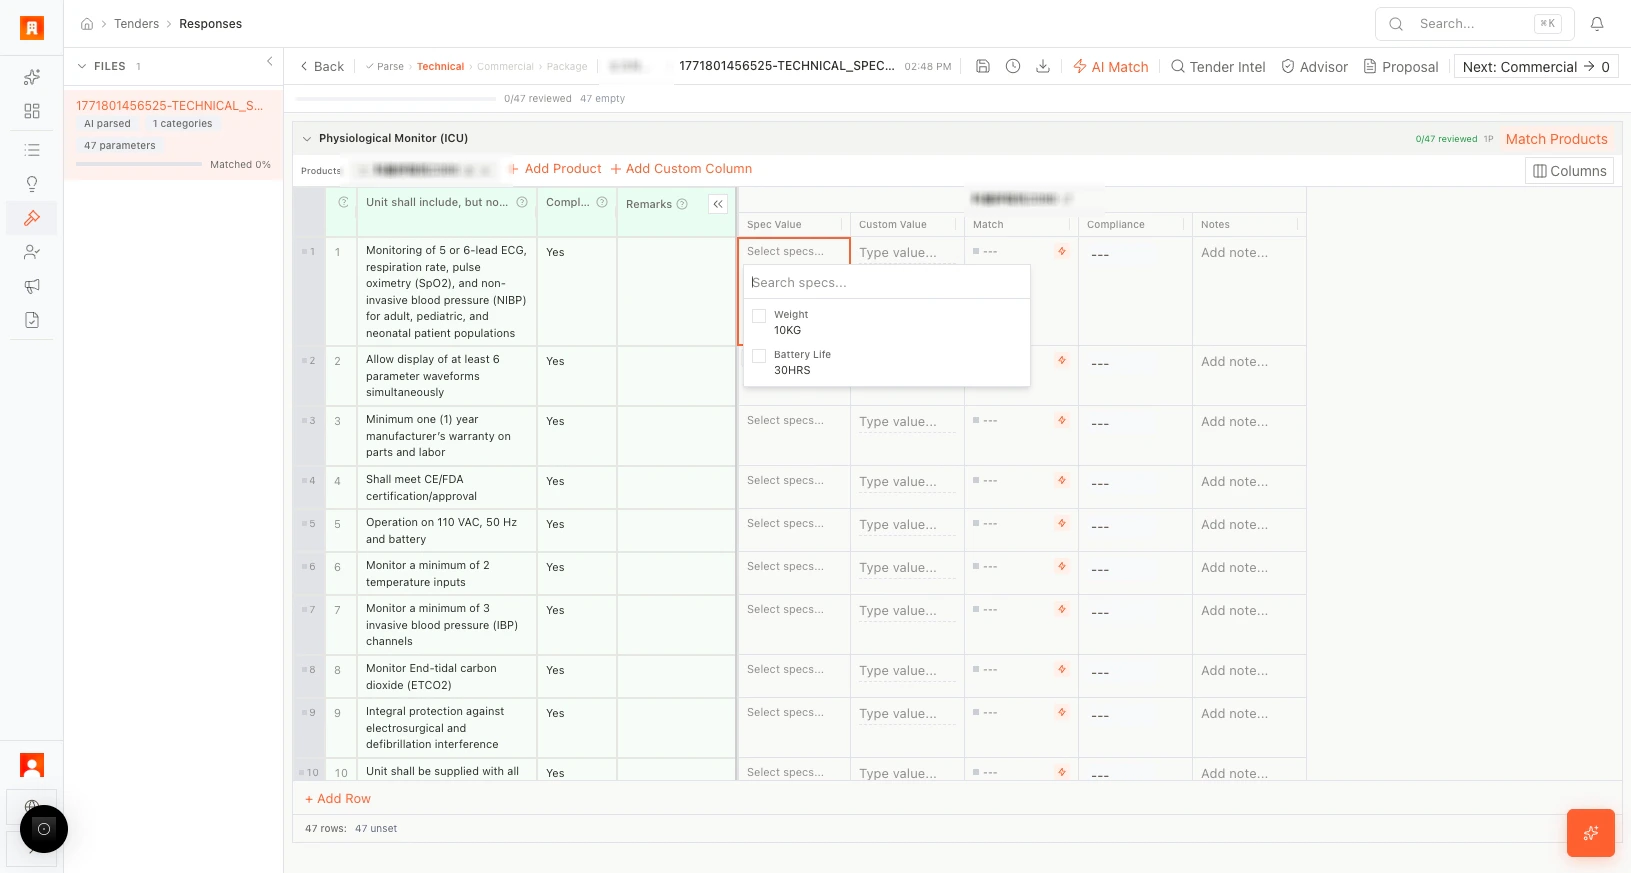Click AI match icon for row 3

pyautogui.click(x=1062, y=420)
